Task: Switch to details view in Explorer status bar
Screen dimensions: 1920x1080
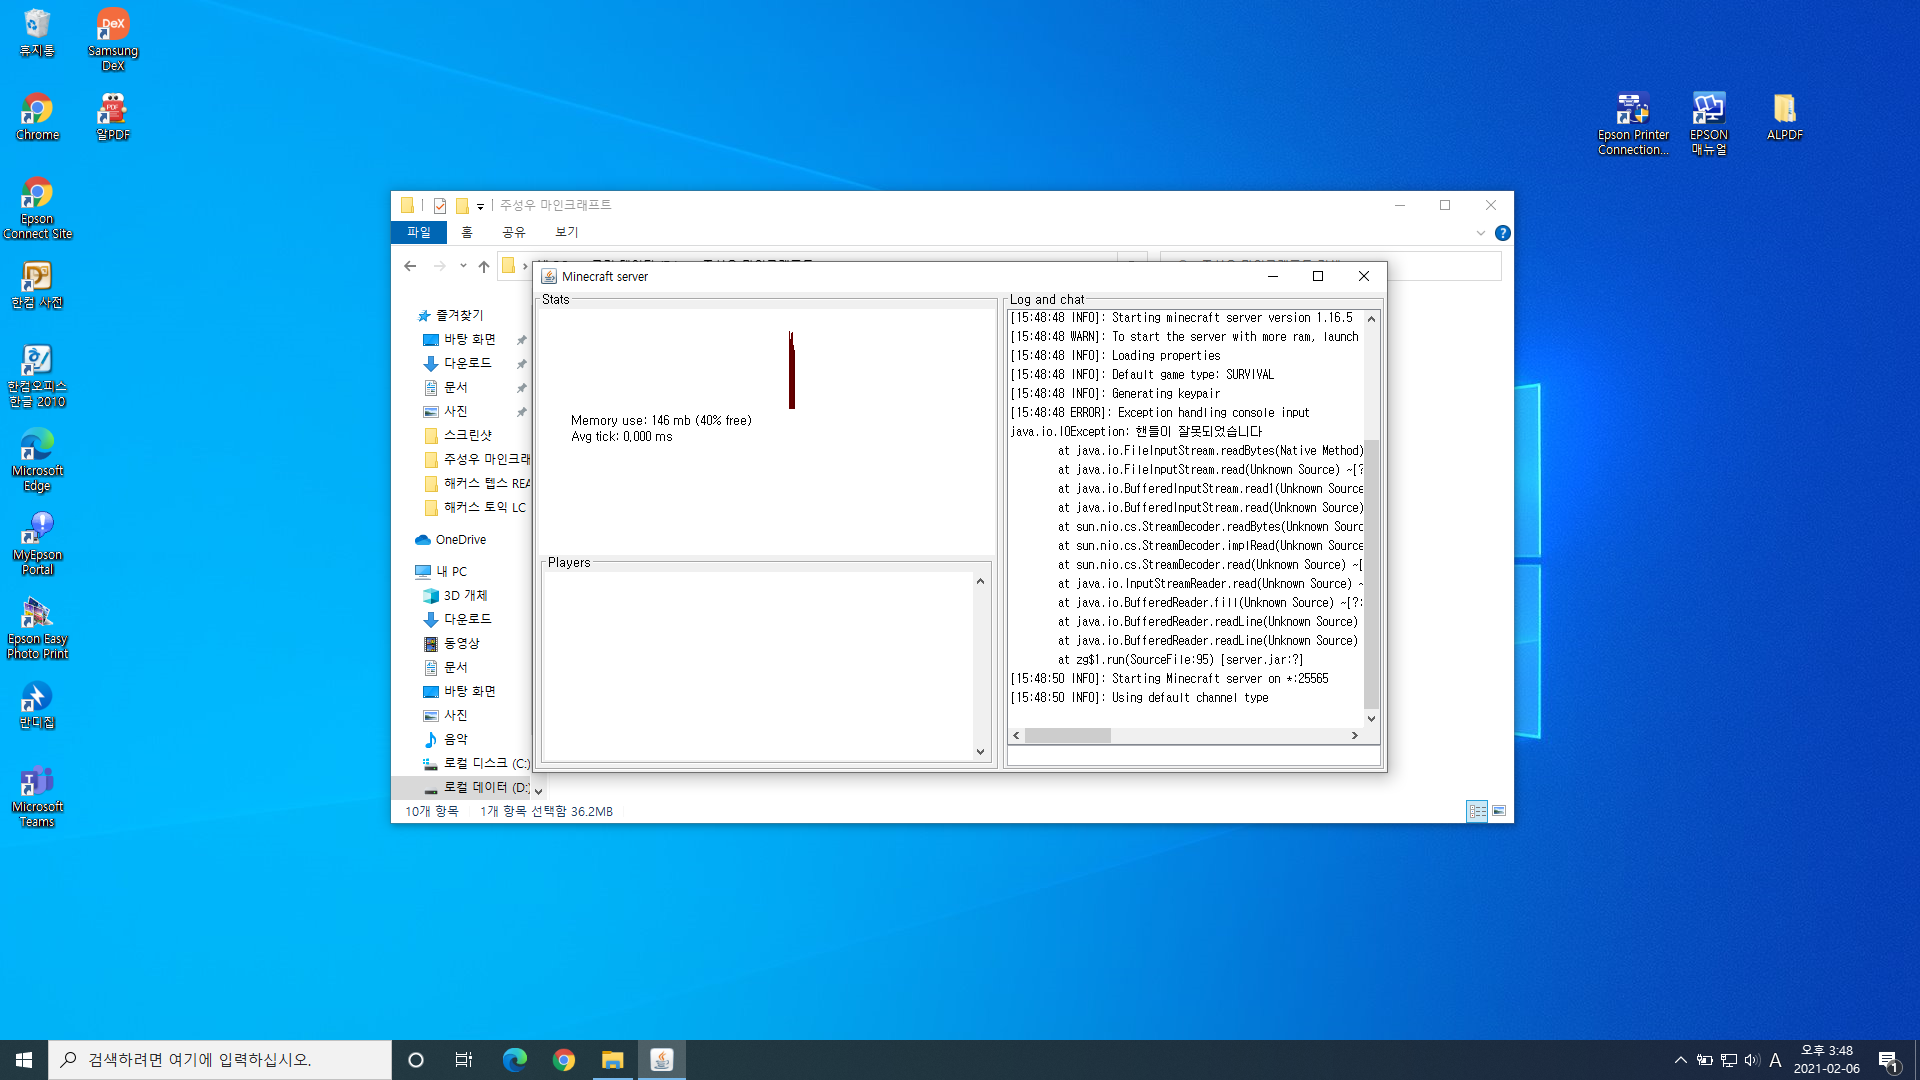Action: [x=1477, y=811]
